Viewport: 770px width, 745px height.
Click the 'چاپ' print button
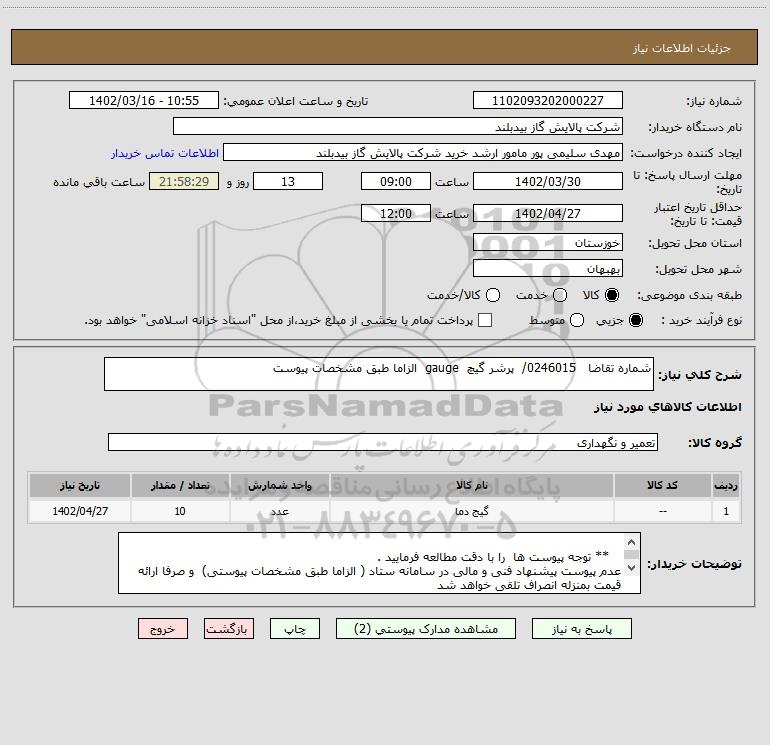point(295,629)
